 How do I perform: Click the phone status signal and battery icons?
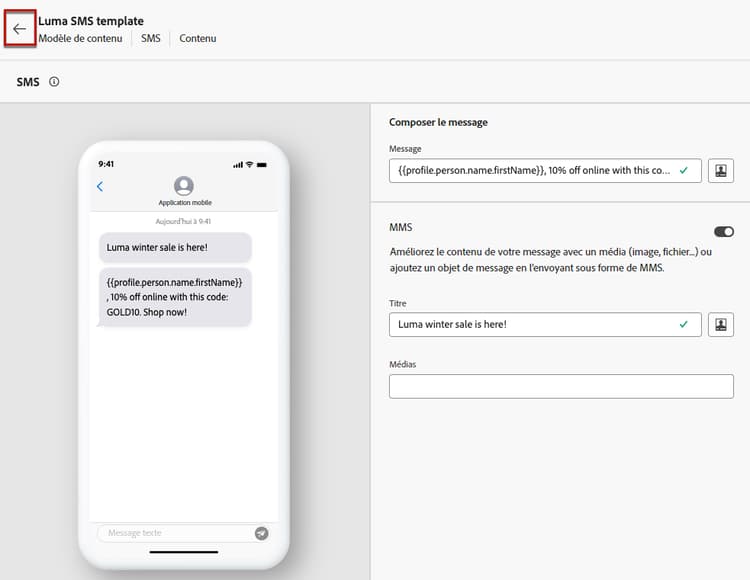(250, 164)
